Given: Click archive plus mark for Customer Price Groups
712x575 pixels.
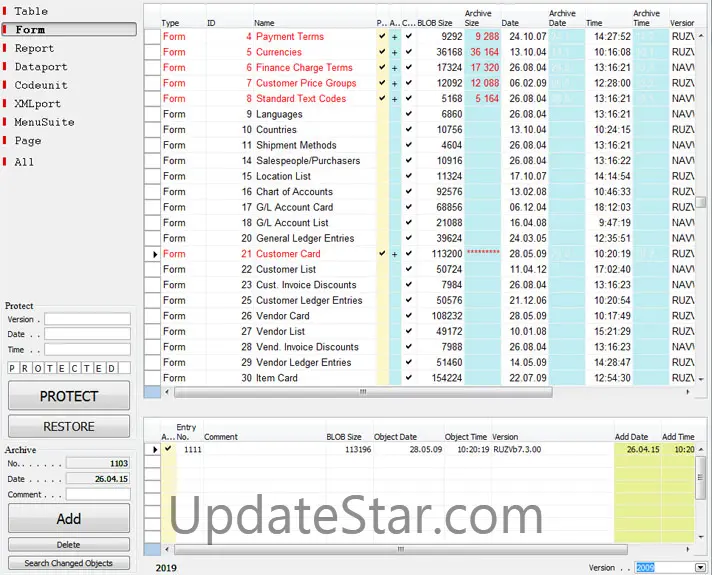Looking at the screenshot, I should click(395, 84).
